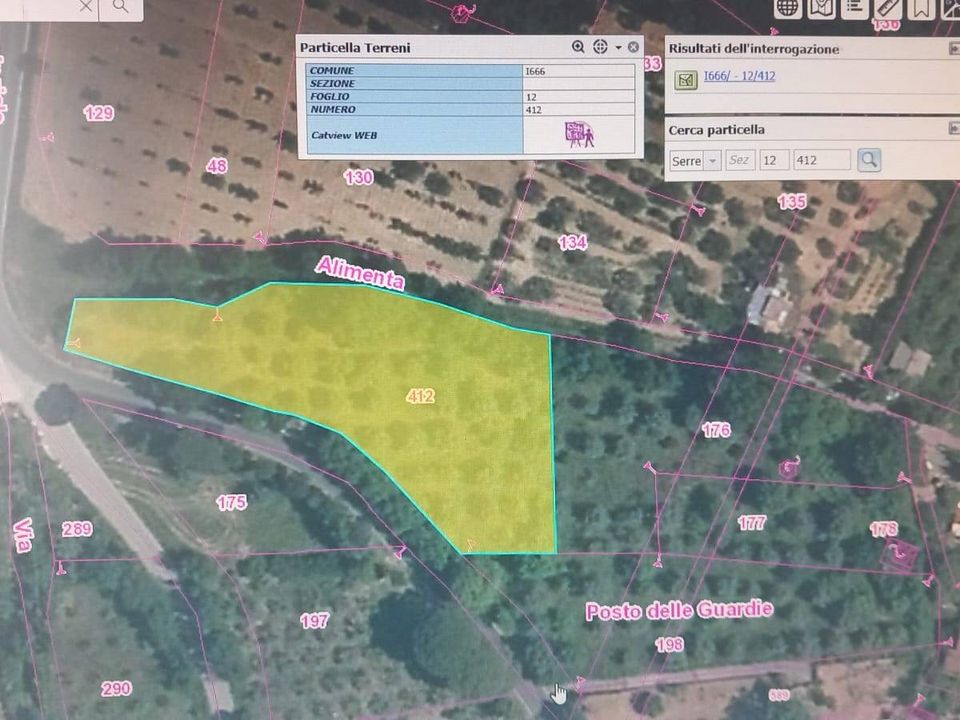The height and width of the screenshot is (720, 960).
Task: Run the parcel search with the magnifier button
Action: point(869,160)
